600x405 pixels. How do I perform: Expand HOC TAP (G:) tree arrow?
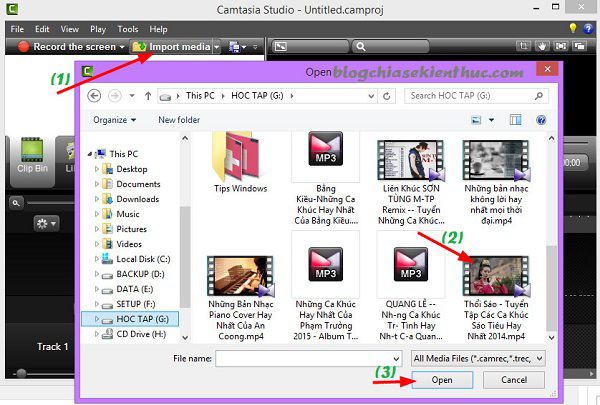pos(96,319)
